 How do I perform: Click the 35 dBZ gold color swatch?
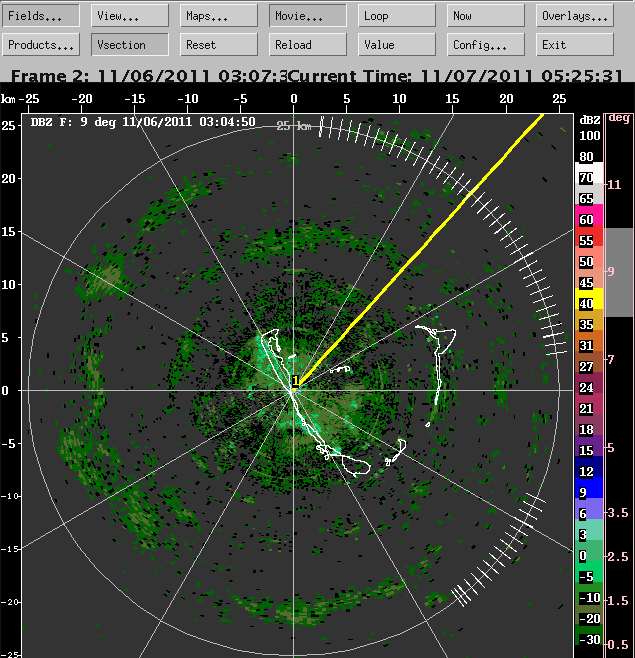[x=589, y=320]
